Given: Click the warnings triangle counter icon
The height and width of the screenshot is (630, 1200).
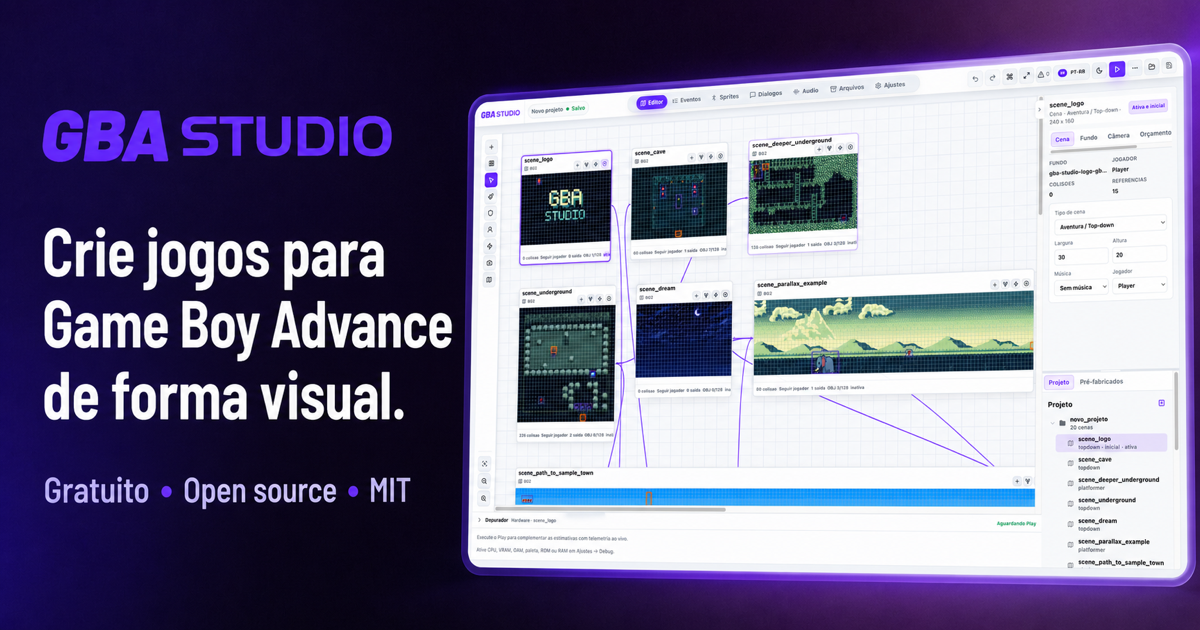Looking at the screenshot, I should [x=1043, y=74].
